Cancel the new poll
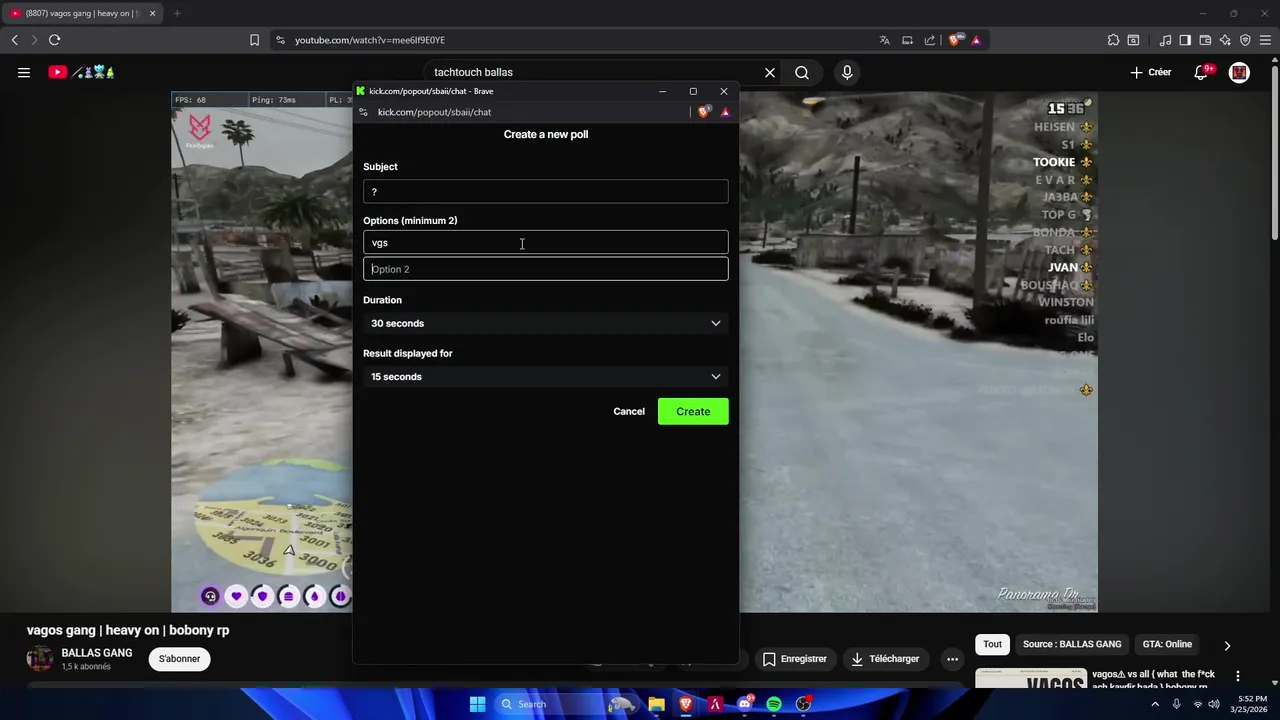This screenshot has height=720, width=1280. [x=629, y=411]
